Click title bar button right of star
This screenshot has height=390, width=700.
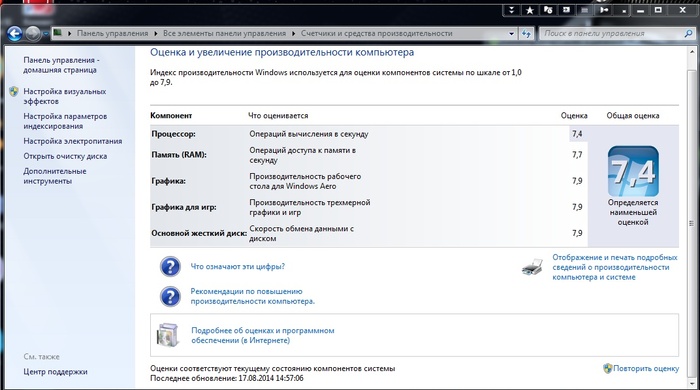click(x=548, y=10)
